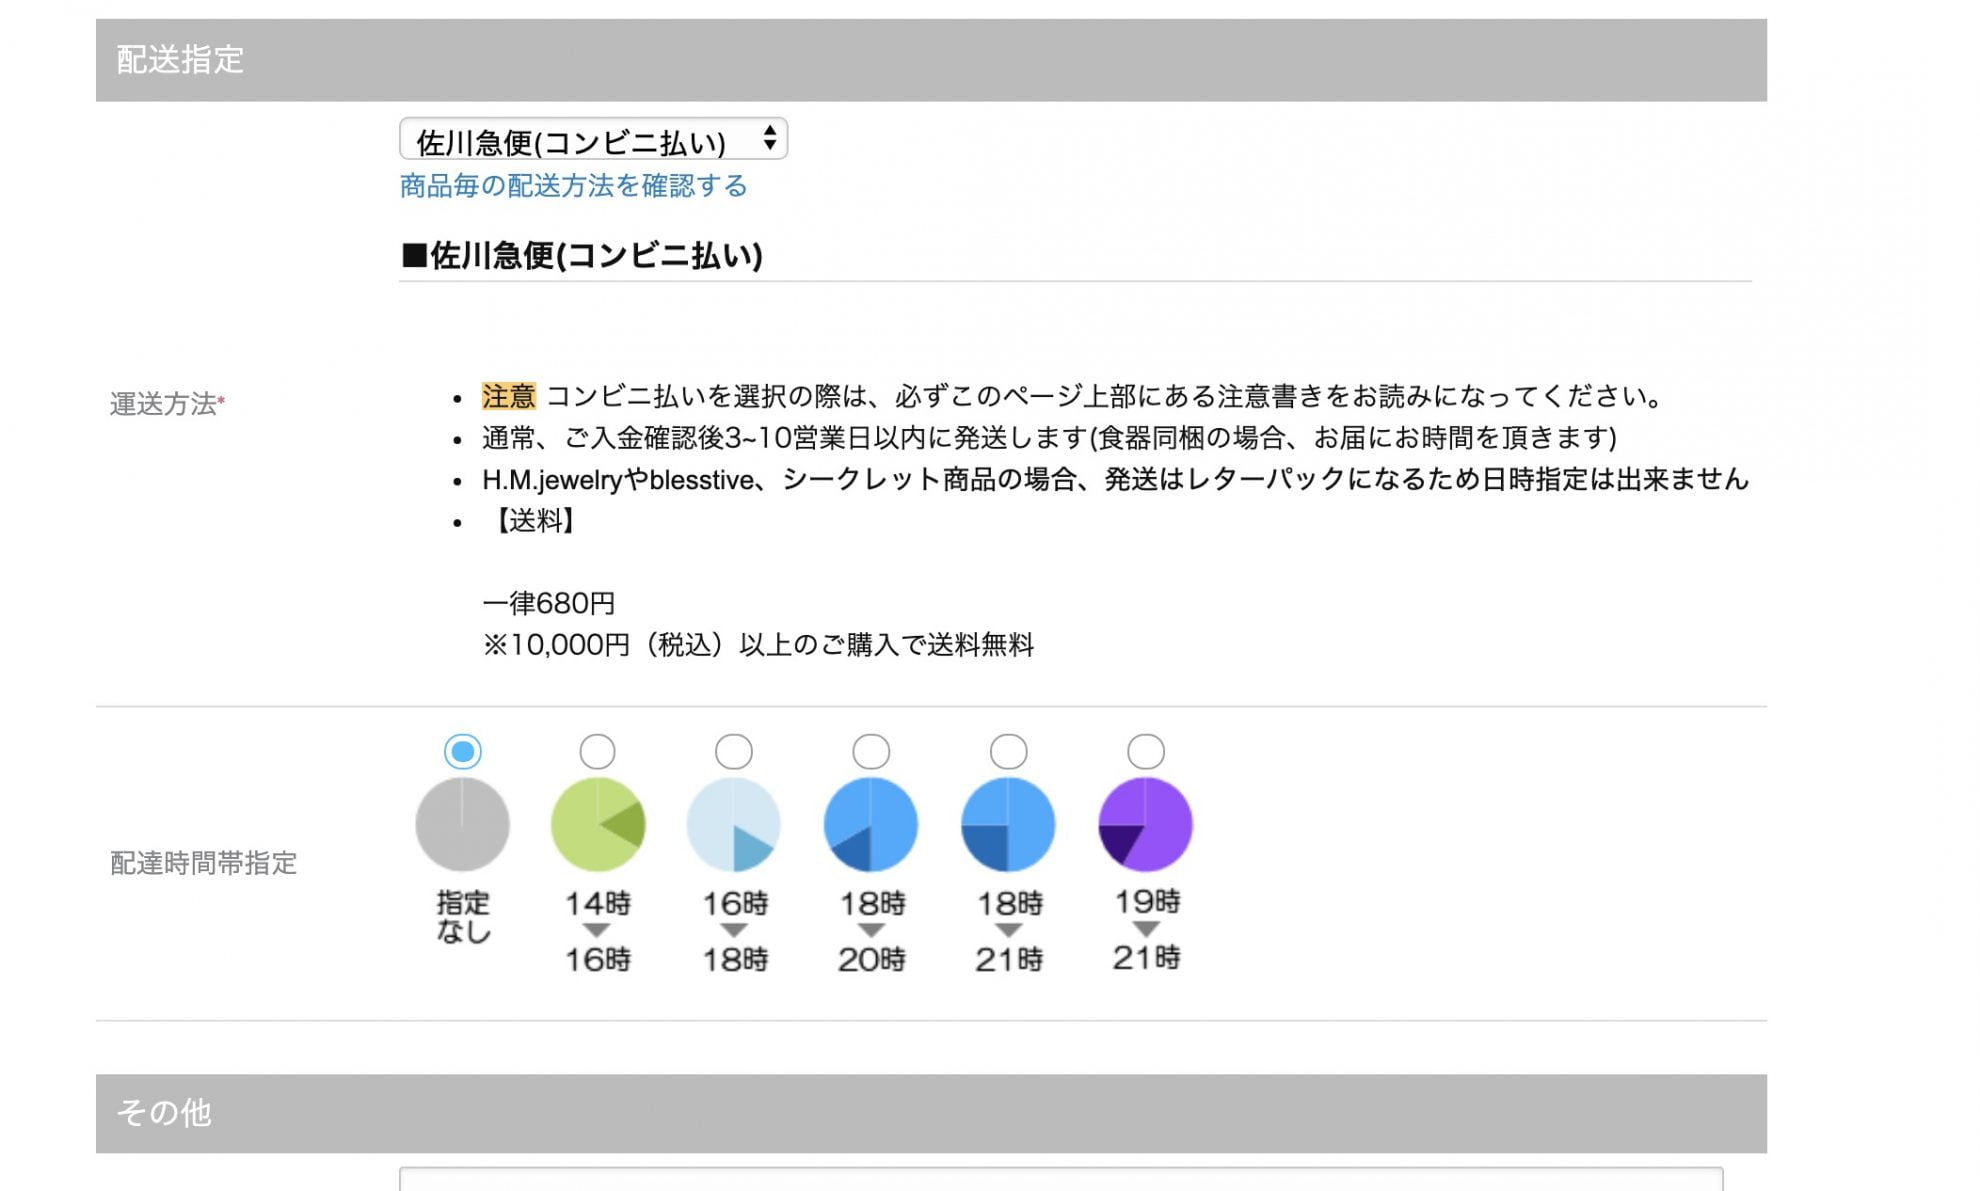Select the radio button above 14時–16時
The image size is (1980, 1191).
click(598, 751)
